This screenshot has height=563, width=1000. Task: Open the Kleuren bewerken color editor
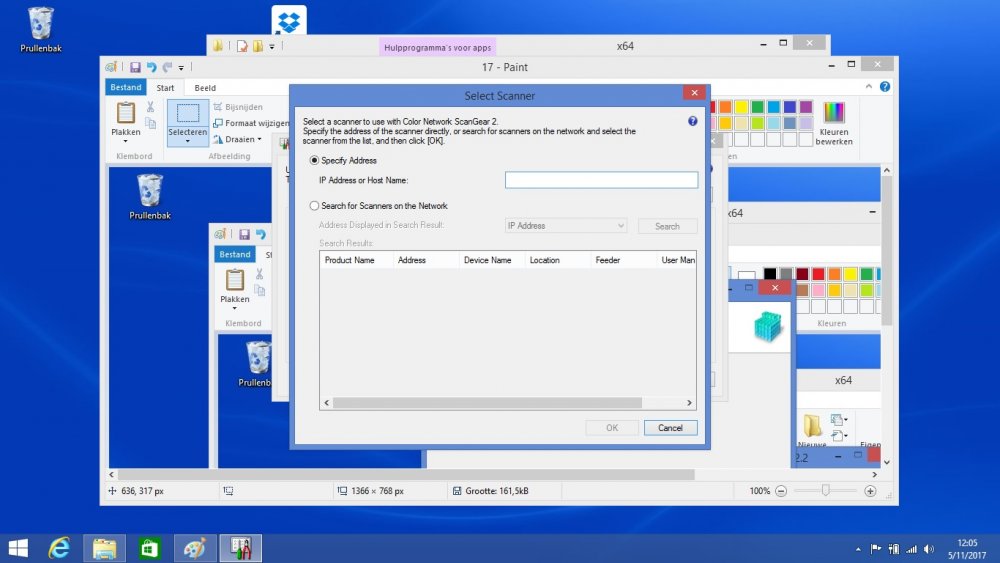click(833, 123)
